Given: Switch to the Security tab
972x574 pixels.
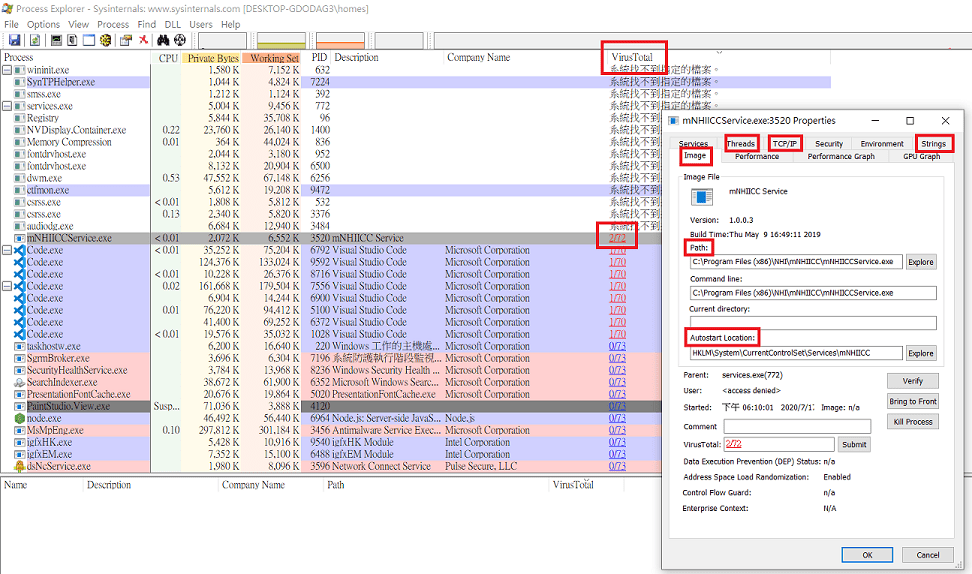Looking at the screenshot, I should point(829,143).
